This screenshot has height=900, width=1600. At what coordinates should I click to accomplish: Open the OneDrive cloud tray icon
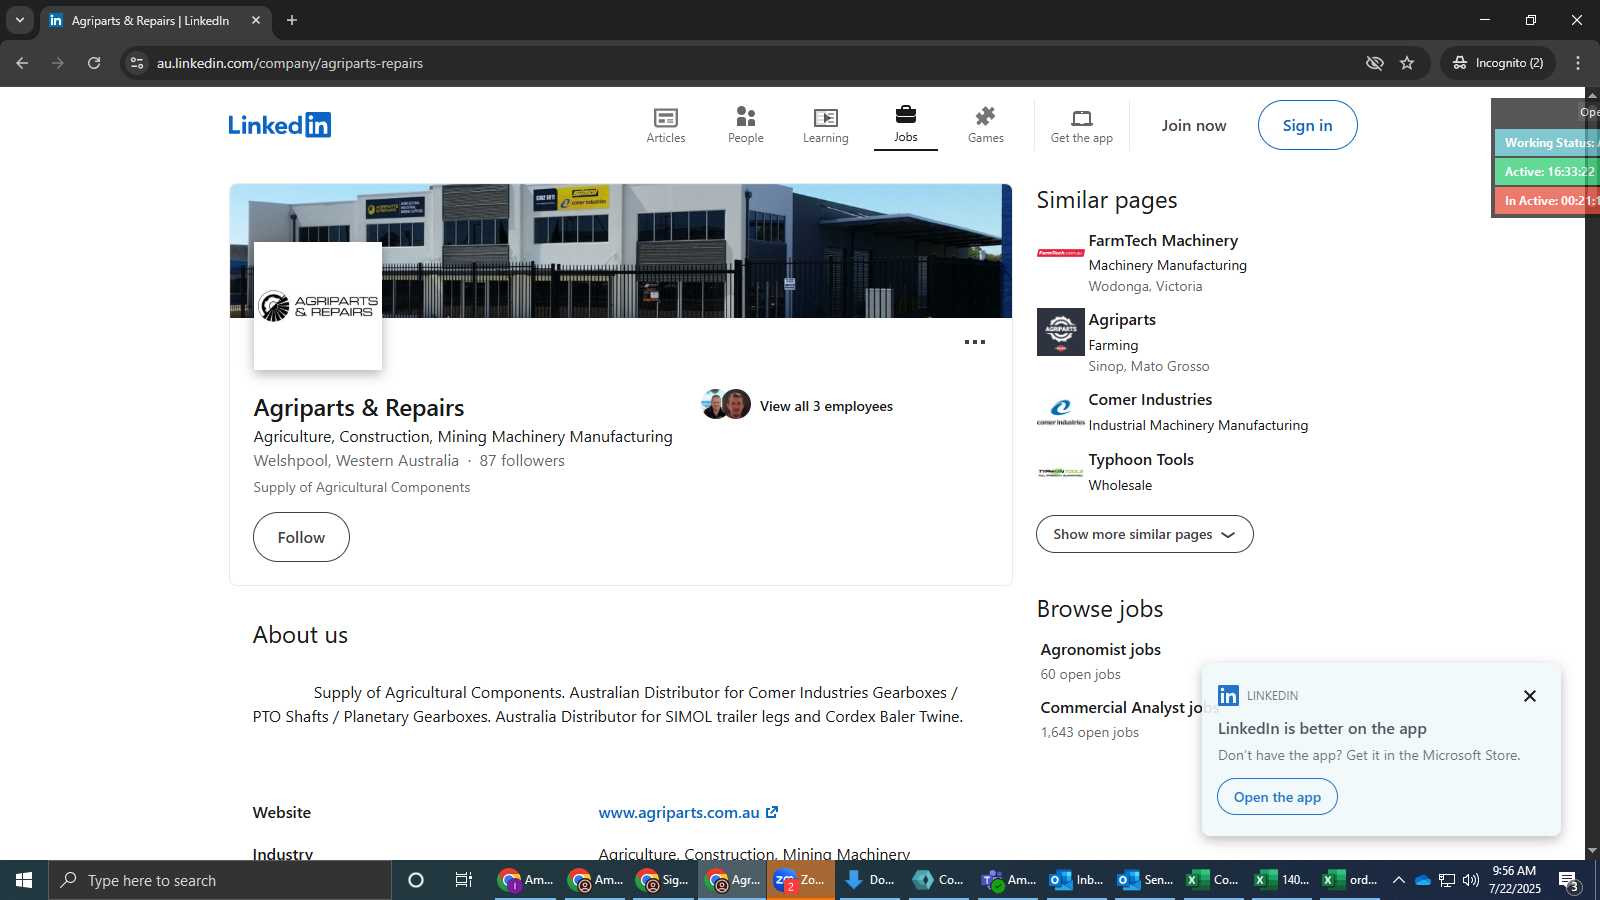click(x=1423, y=880)
